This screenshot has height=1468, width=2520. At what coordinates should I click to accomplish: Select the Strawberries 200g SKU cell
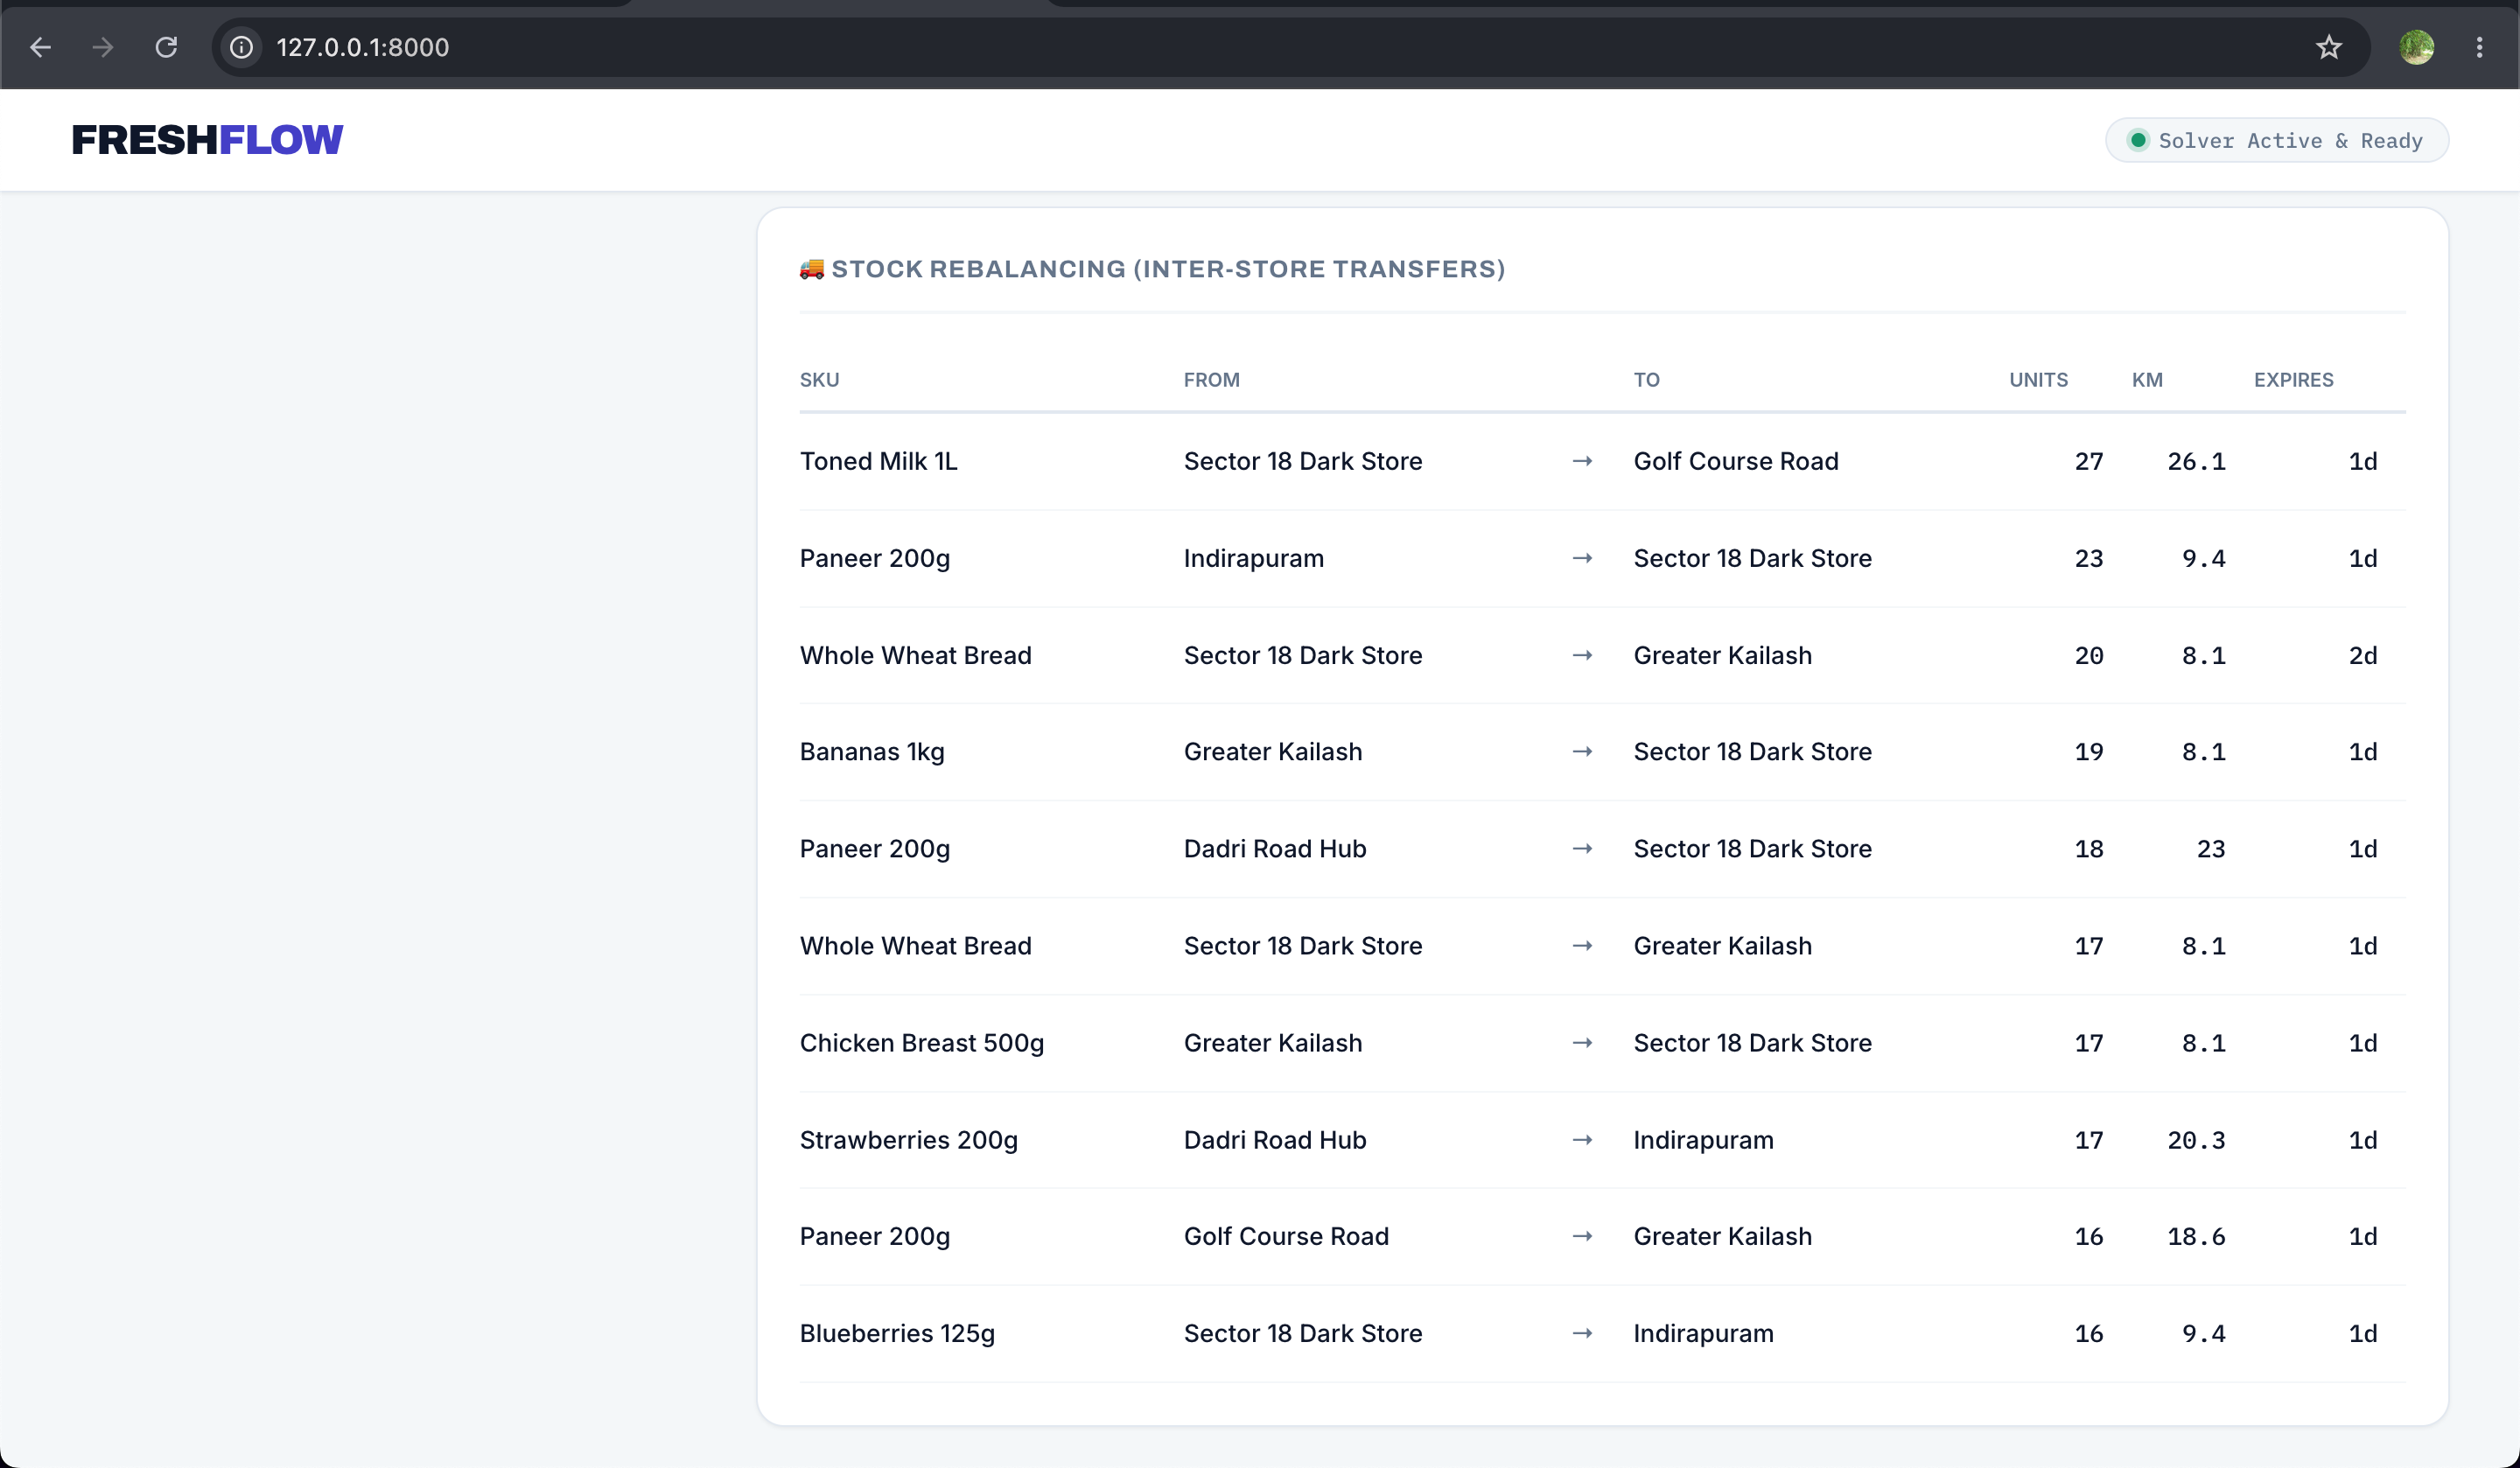pyautogui.click(x=908, y=1140)
